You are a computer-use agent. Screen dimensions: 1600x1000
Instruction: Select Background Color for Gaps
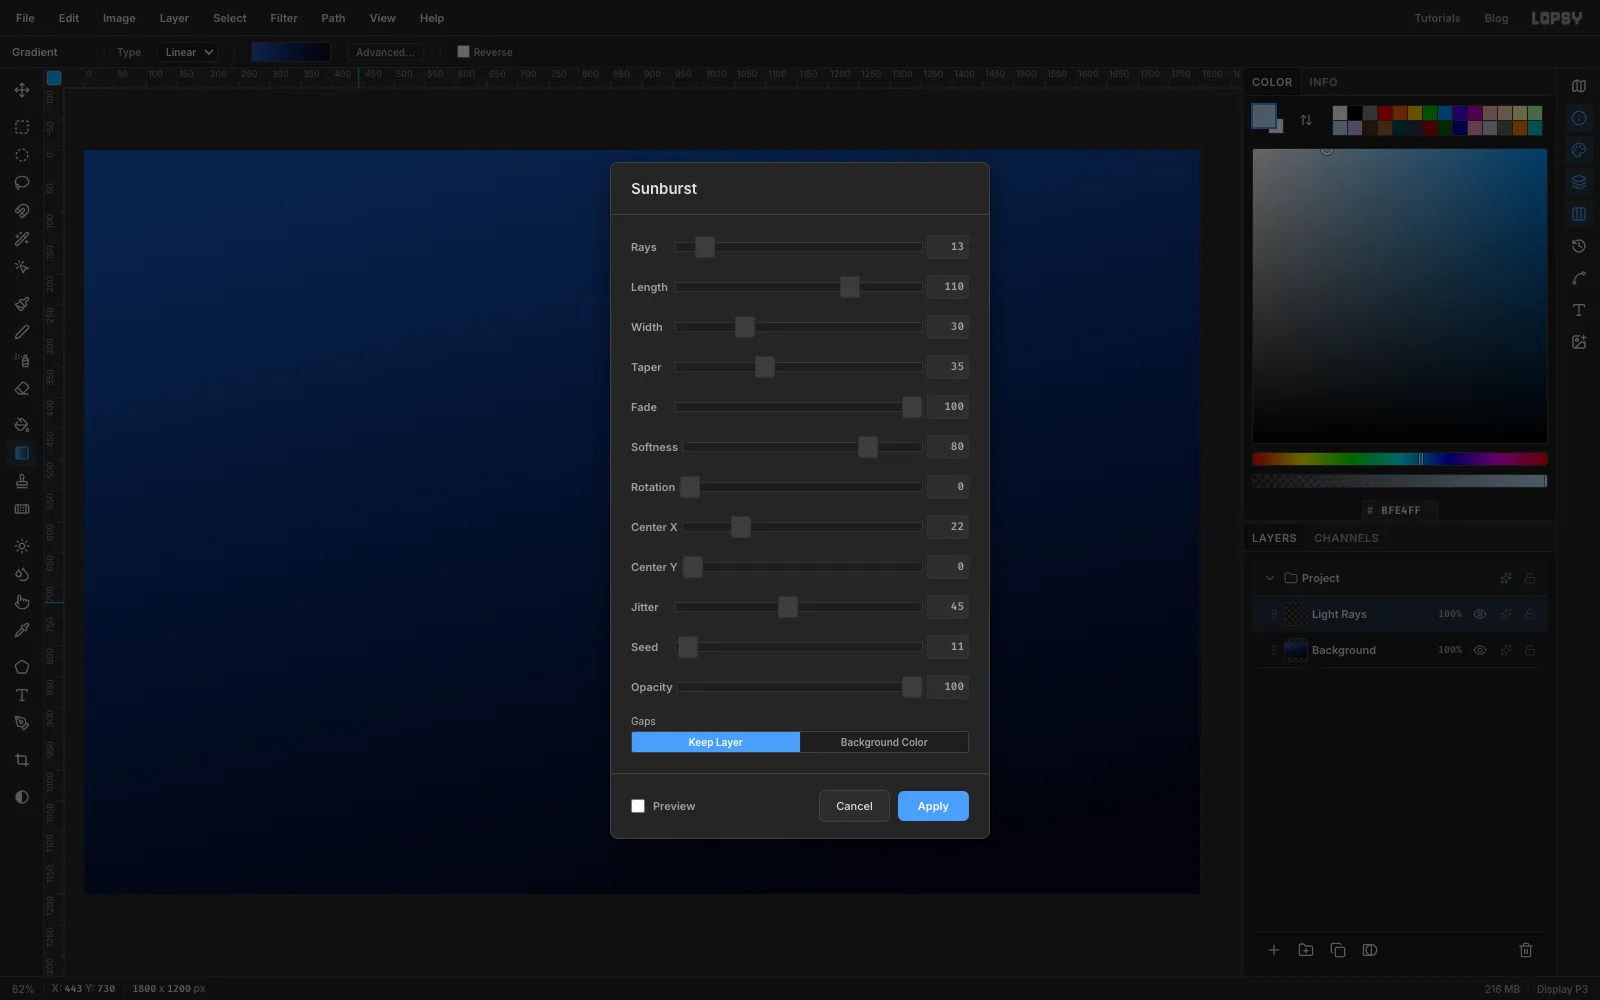884,742
